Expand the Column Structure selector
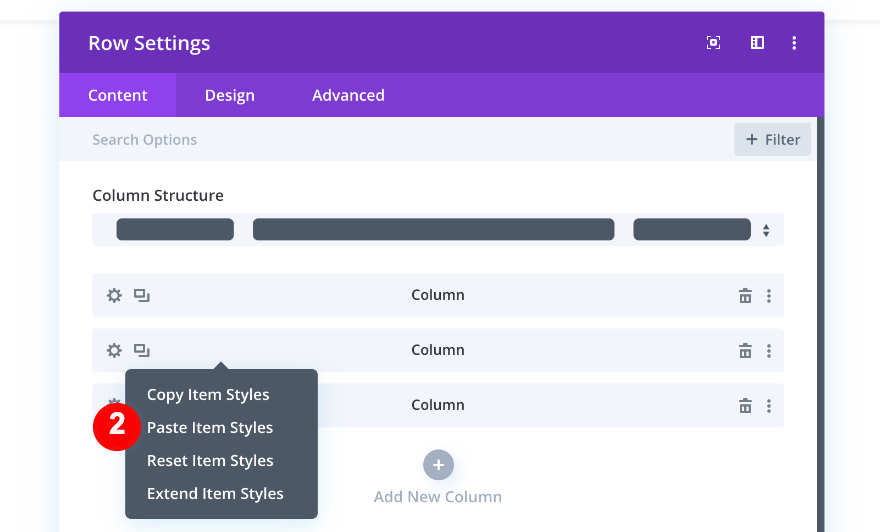Screen dimensions: 880x532 765,230
